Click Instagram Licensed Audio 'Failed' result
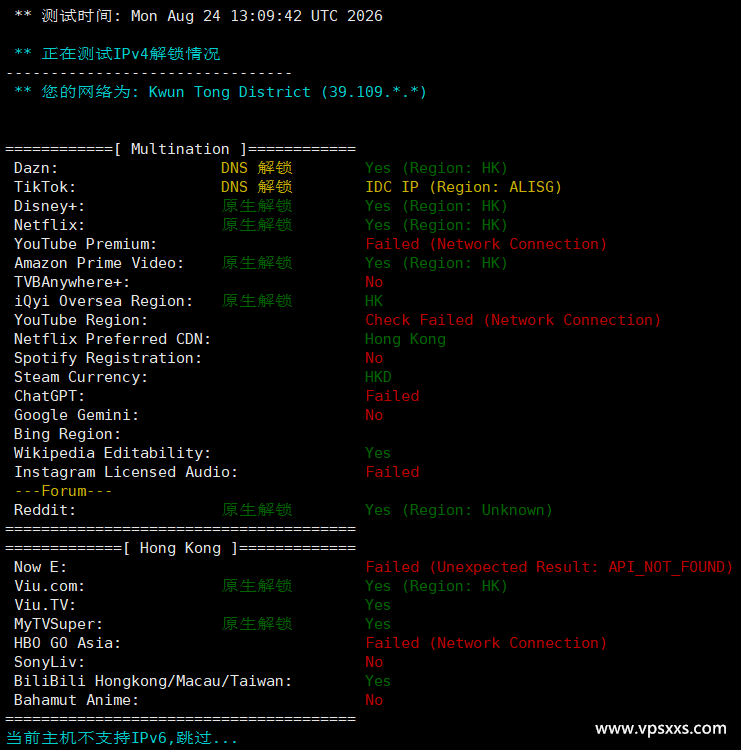The height and width of the screenshot is (750, 741). [x=392, y=472]
